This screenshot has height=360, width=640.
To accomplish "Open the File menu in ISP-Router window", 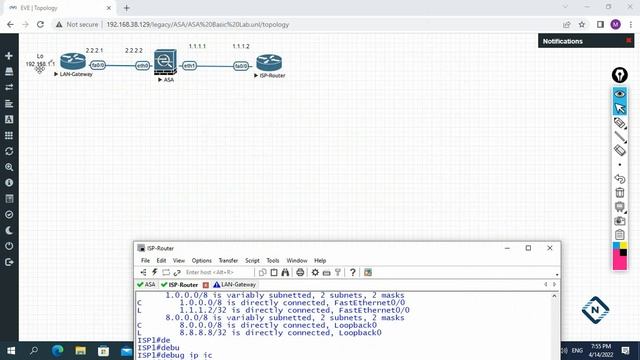I will (145, 260).
